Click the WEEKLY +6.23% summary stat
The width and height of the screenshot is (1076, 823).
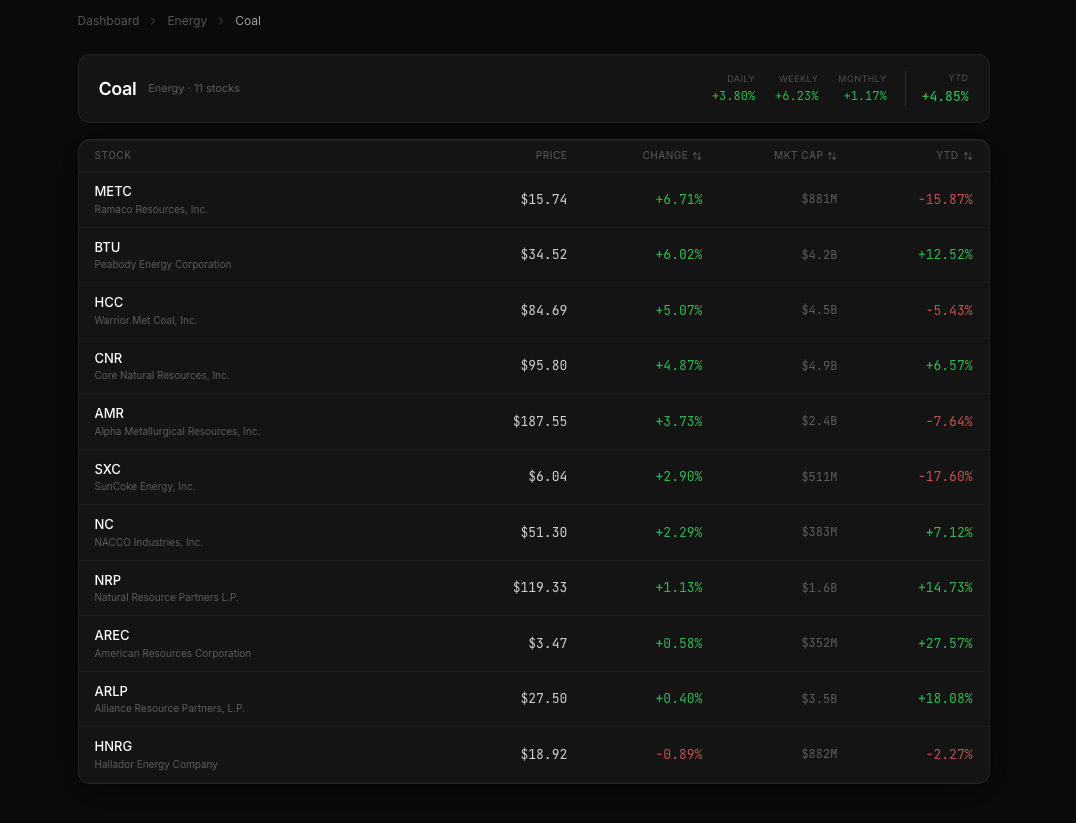tap(797, 89)
